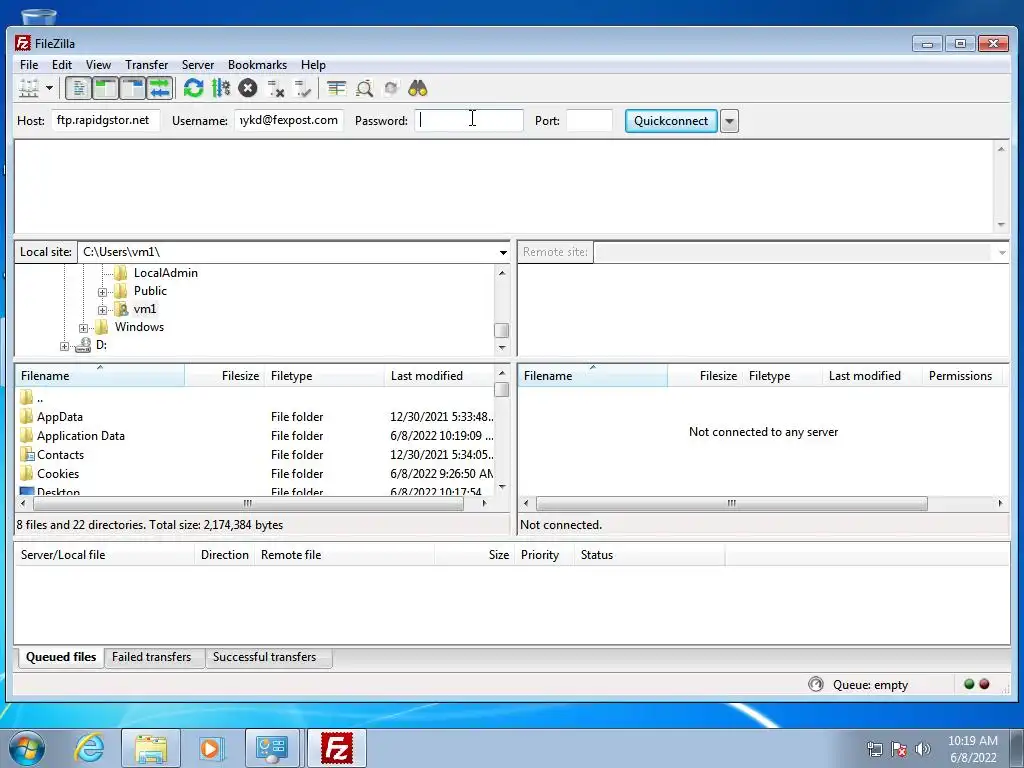1024x768 pixels.
Task: Click local file list horizontal scrollbar
Action: pyautogui.click(x=248, y=504)
